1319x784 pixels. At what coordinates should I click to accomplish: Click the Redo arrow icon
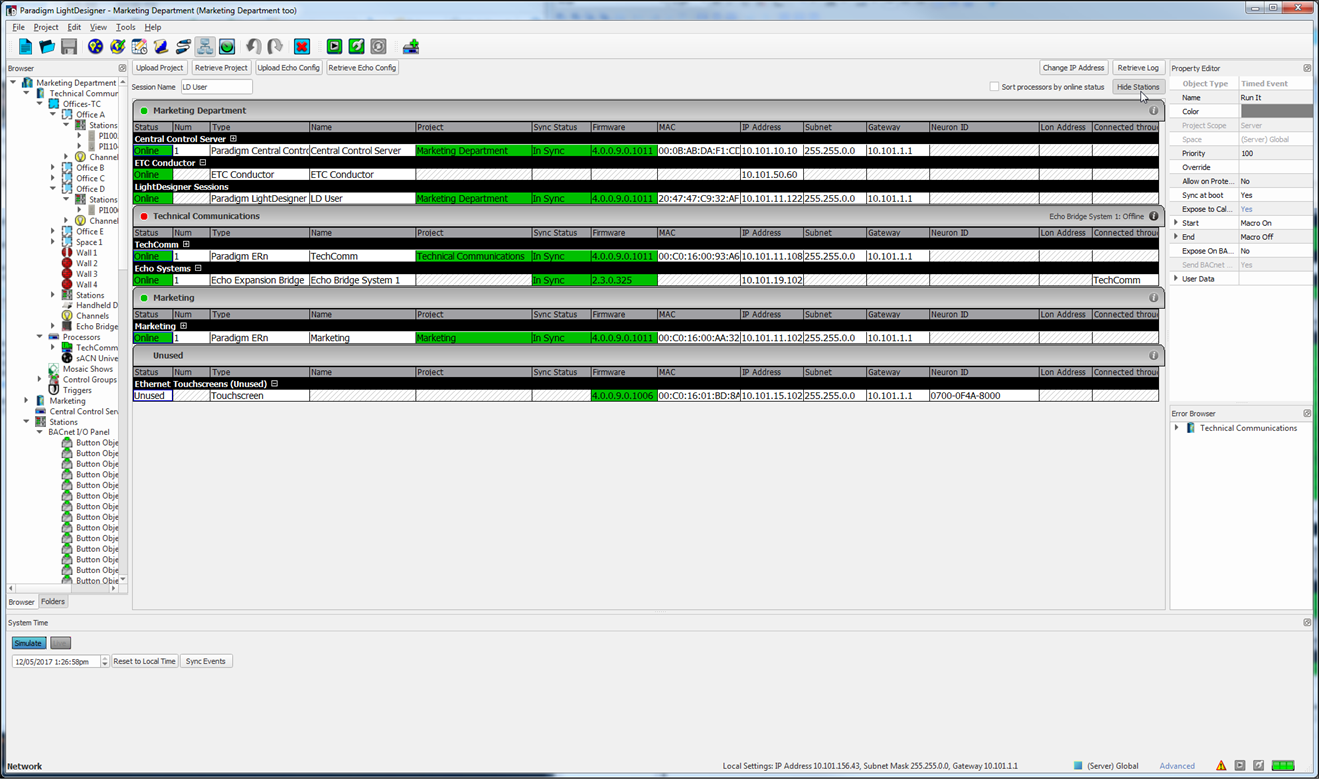tap(275, 46)
